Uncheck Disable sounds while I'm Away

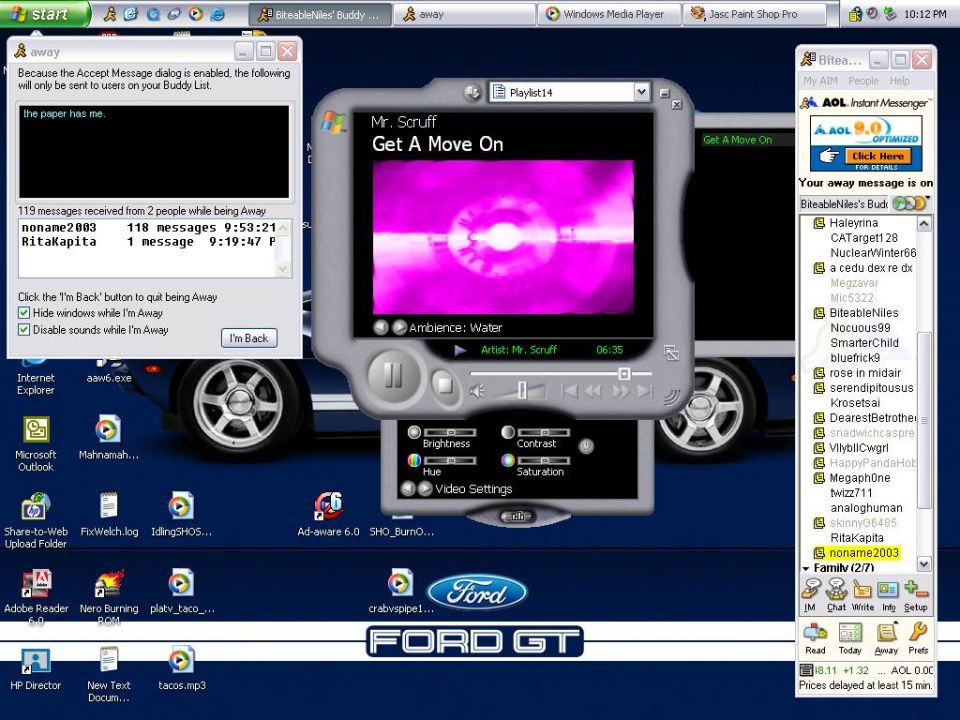24,329
